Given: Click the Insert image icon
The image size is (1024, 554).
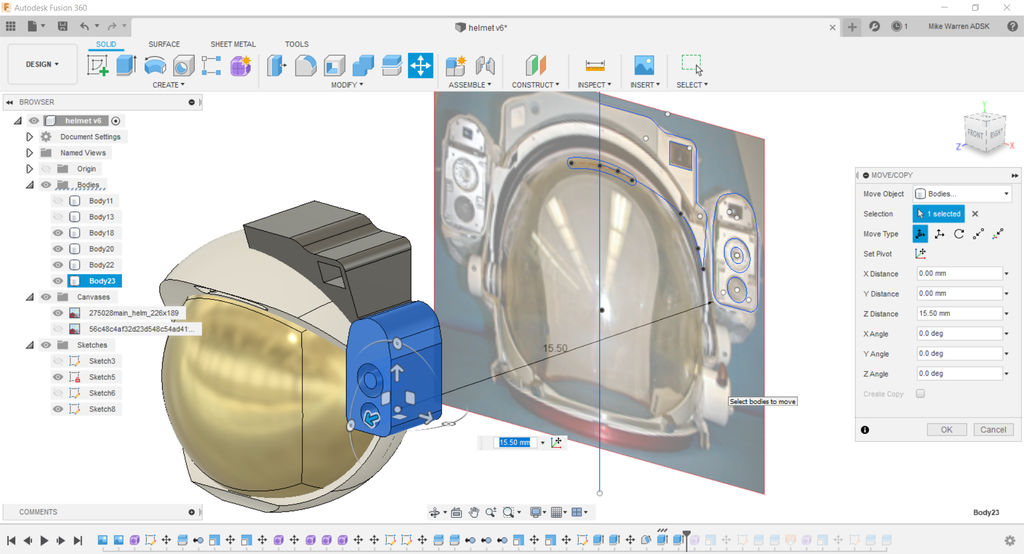Looking at the screenshot, I should pos(644,65).
